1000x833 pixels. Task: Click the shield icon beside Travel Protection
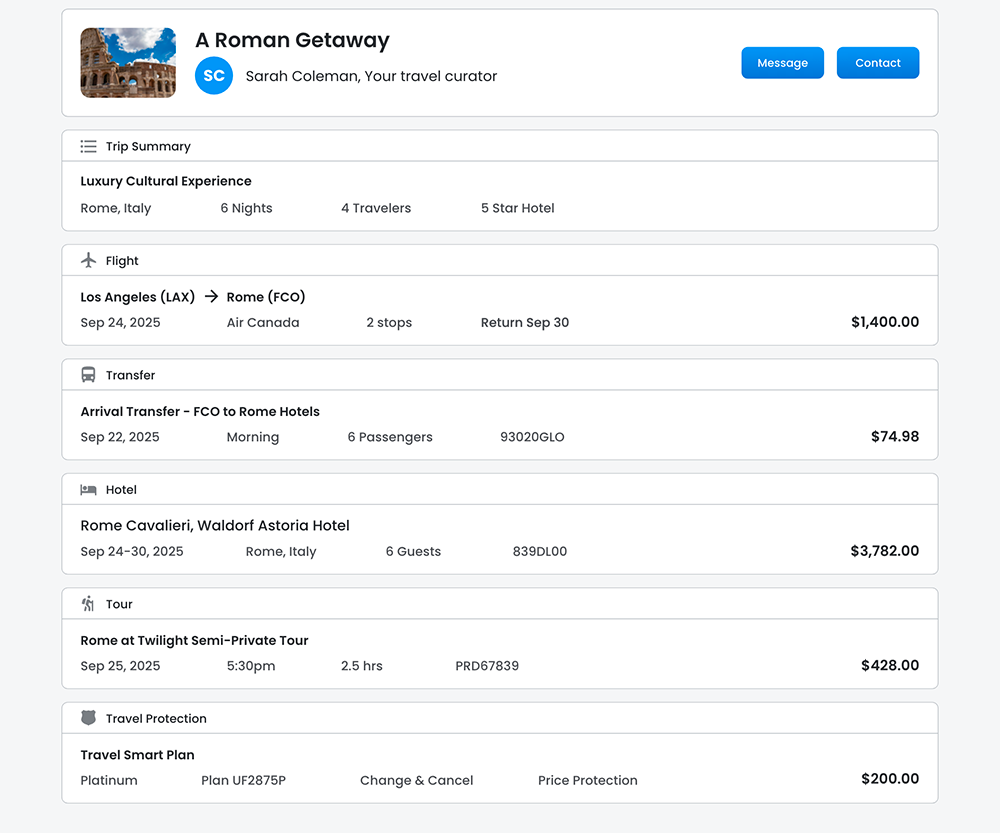88,718
